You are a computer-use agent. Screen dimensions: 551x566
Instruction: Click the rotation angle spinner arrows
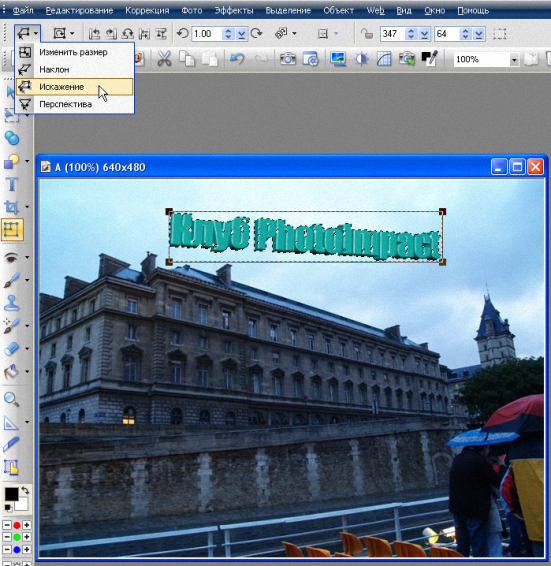click(x=228, y=34)
